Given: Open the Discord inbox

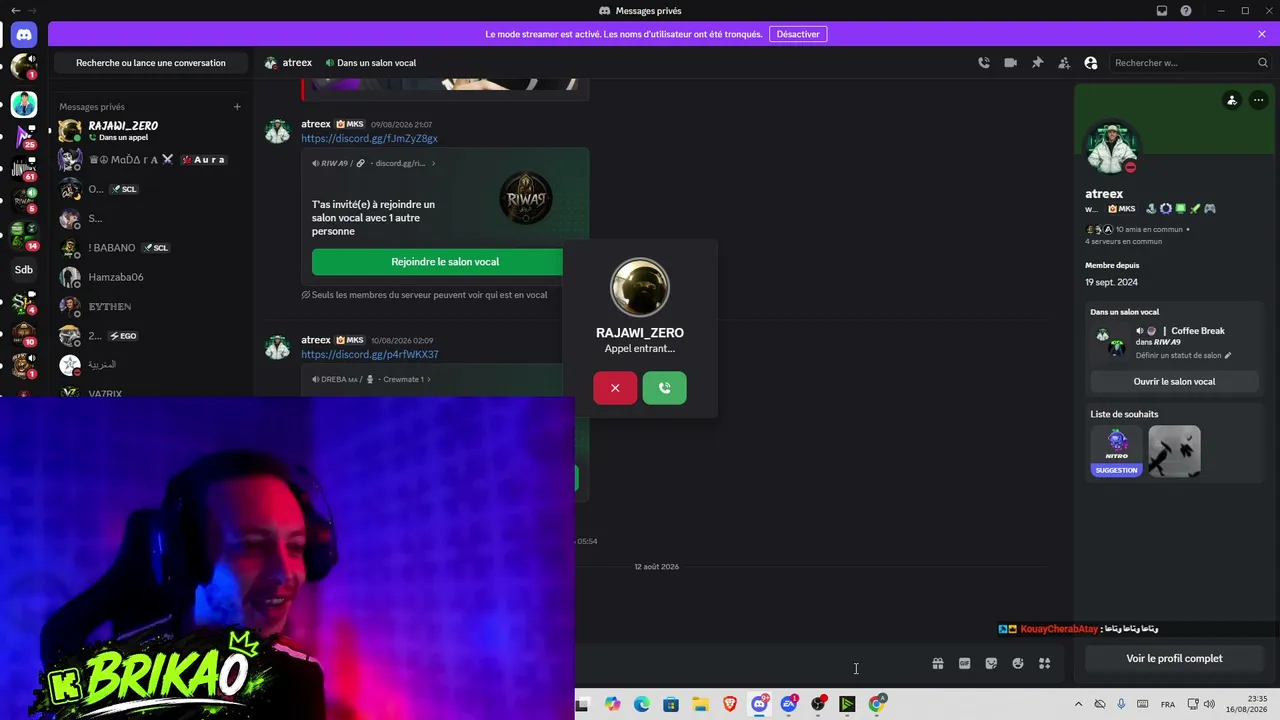Looking at the screenshot, I should [x=1162, y=11].
